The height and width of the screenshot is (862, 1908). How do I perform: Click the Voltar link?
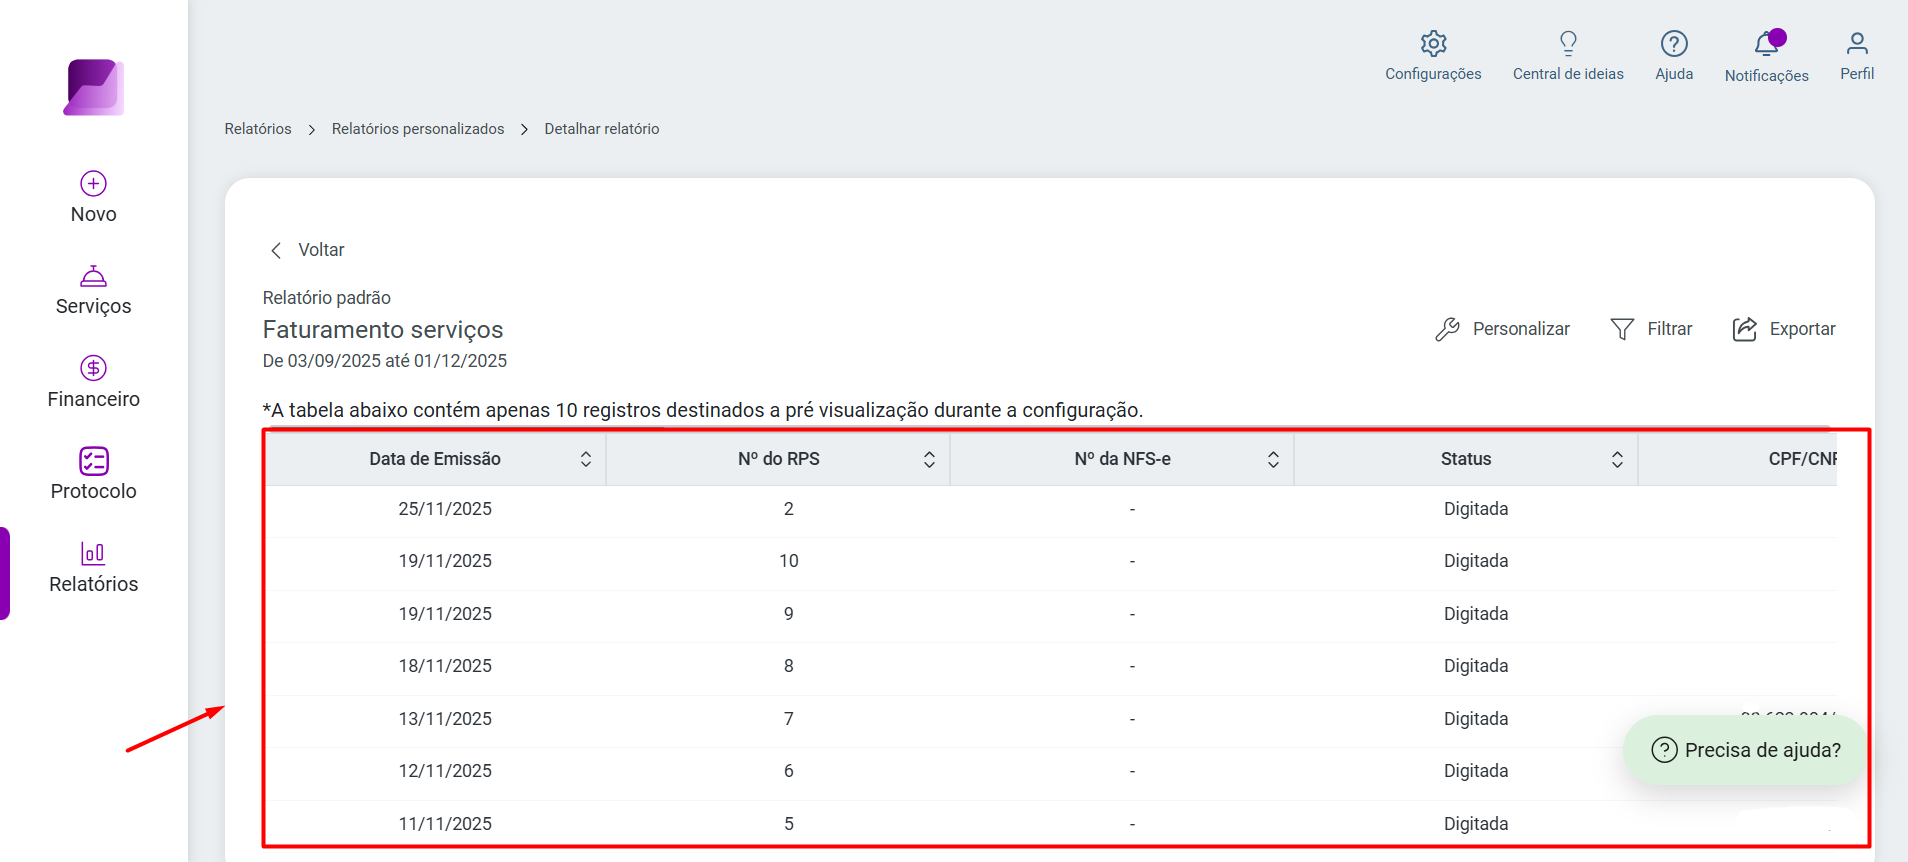tap(321, 250)
